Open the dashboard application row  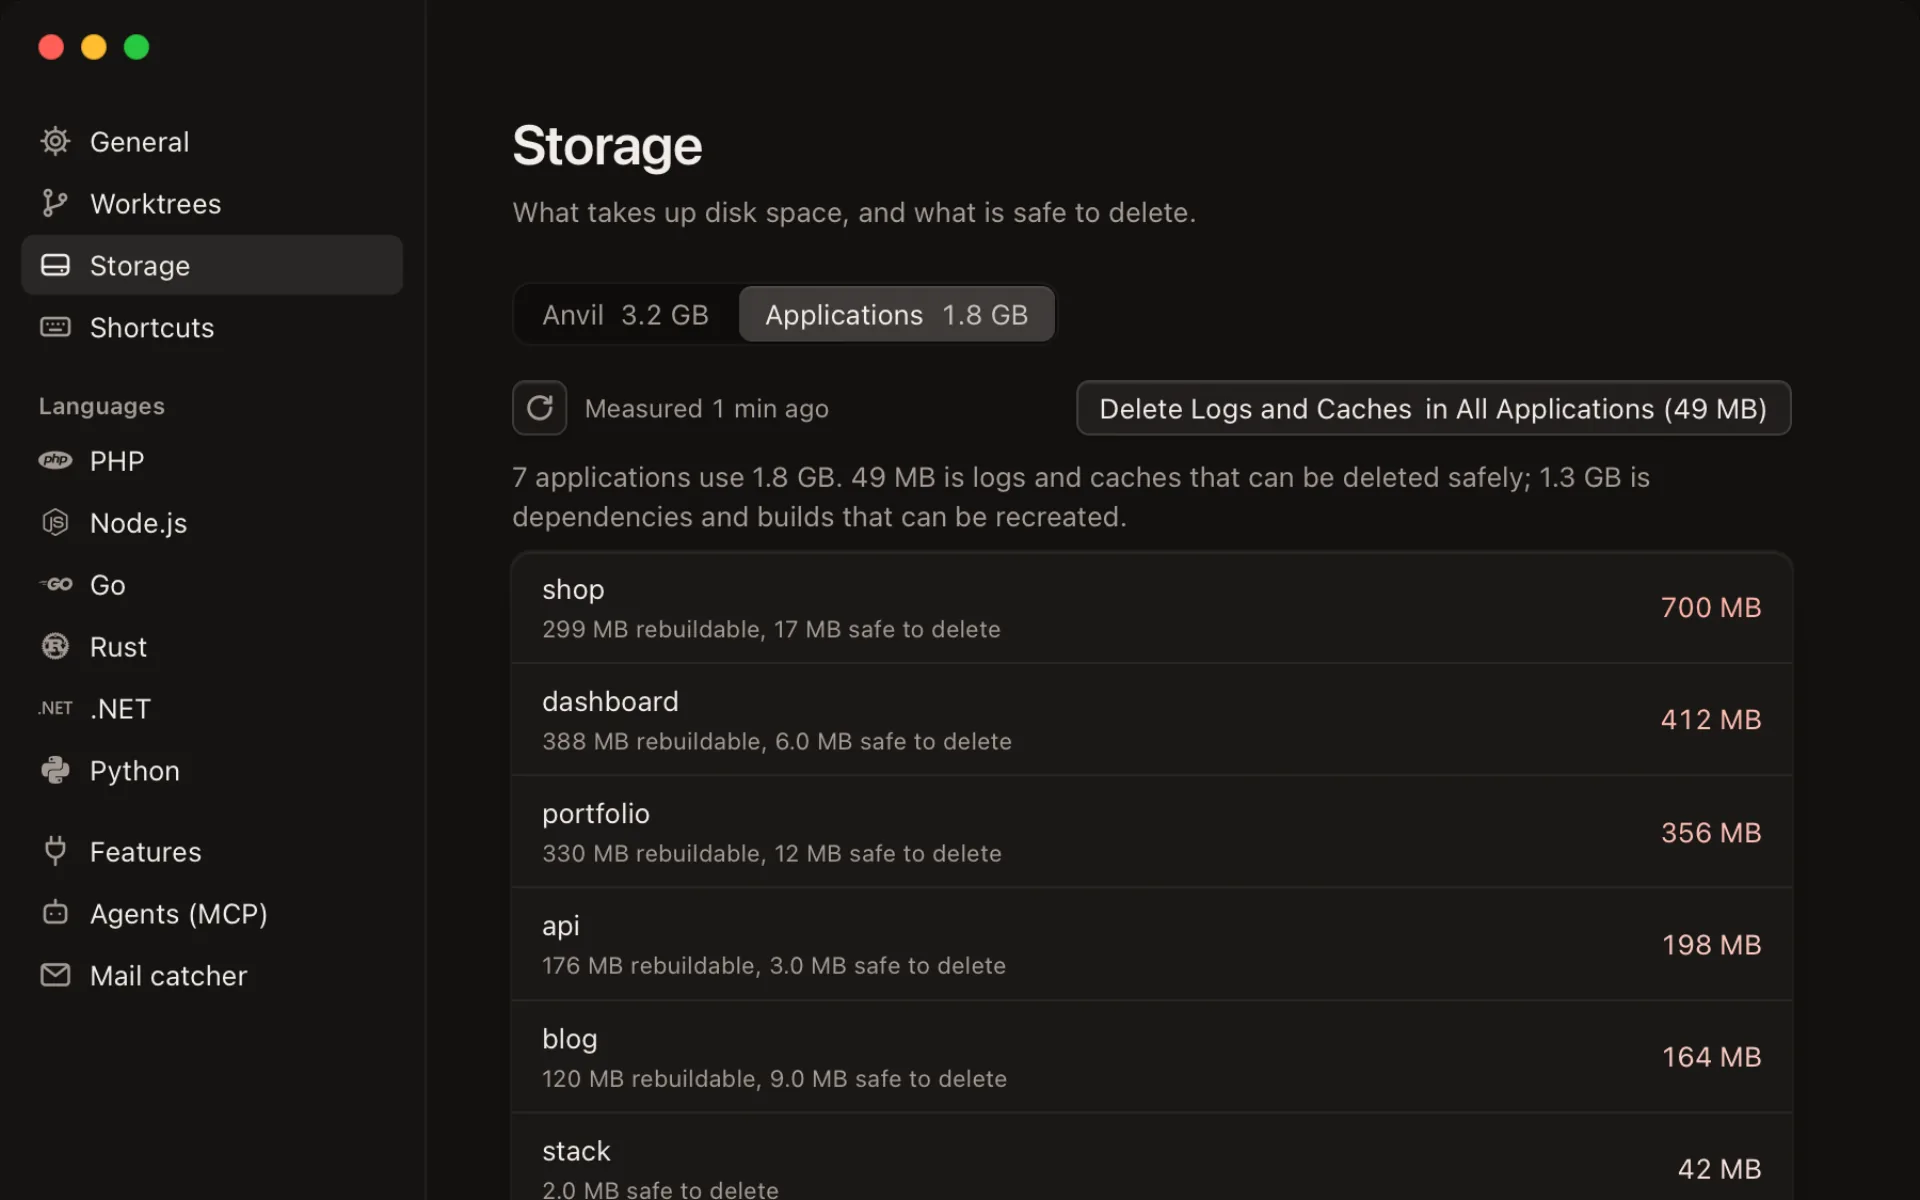1152,720
